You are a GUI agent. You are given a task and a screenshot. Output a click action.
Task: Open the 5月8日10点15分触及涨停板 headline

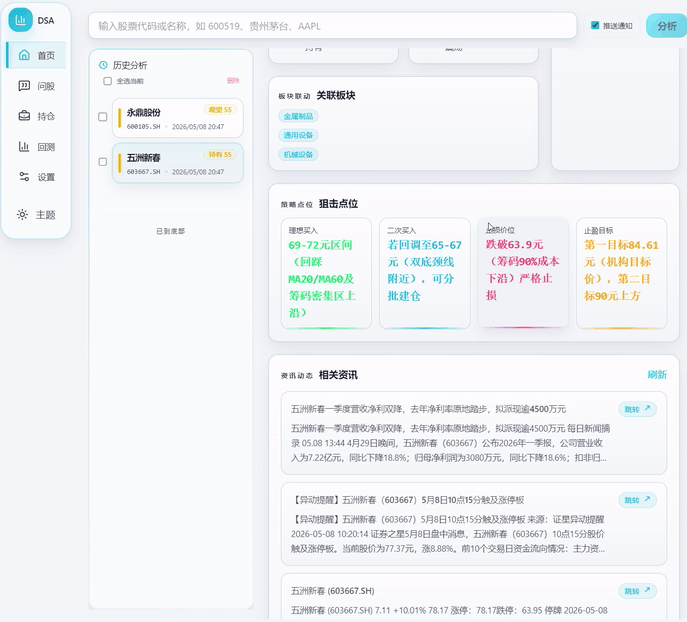[x=407, y=500]
